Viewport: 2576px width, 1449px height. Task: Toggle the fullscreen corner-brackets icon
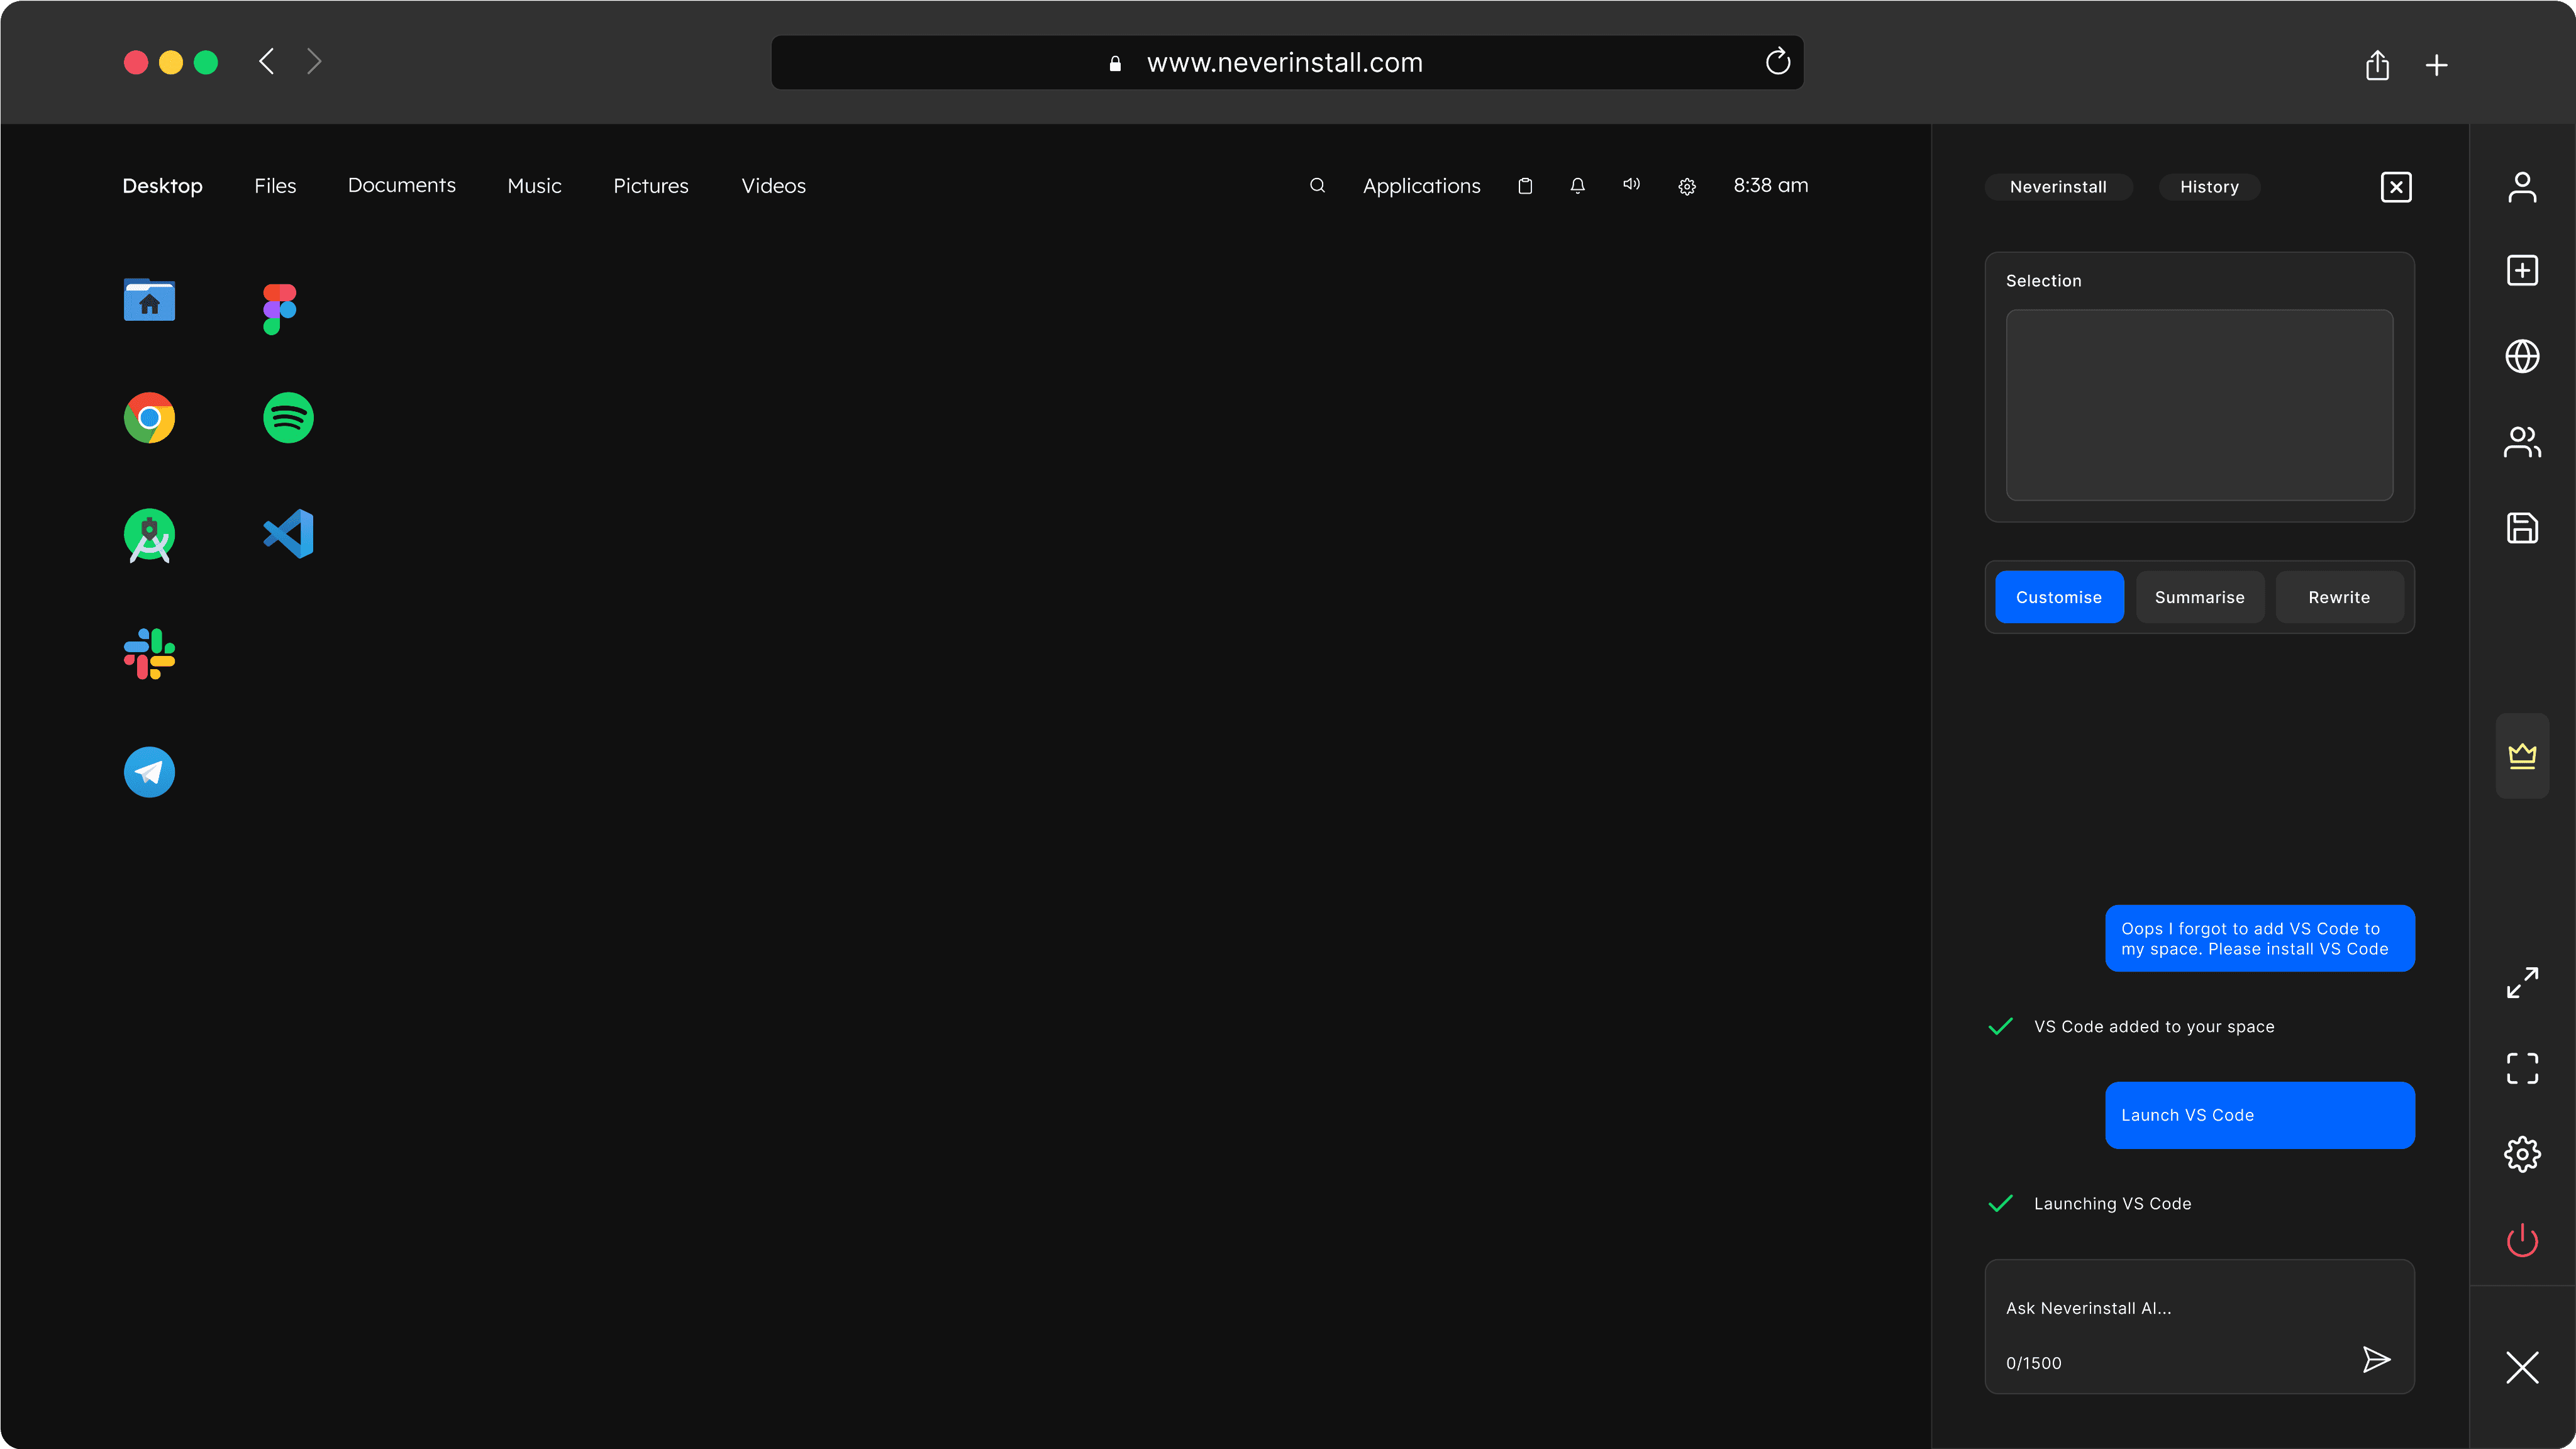2522,1068
